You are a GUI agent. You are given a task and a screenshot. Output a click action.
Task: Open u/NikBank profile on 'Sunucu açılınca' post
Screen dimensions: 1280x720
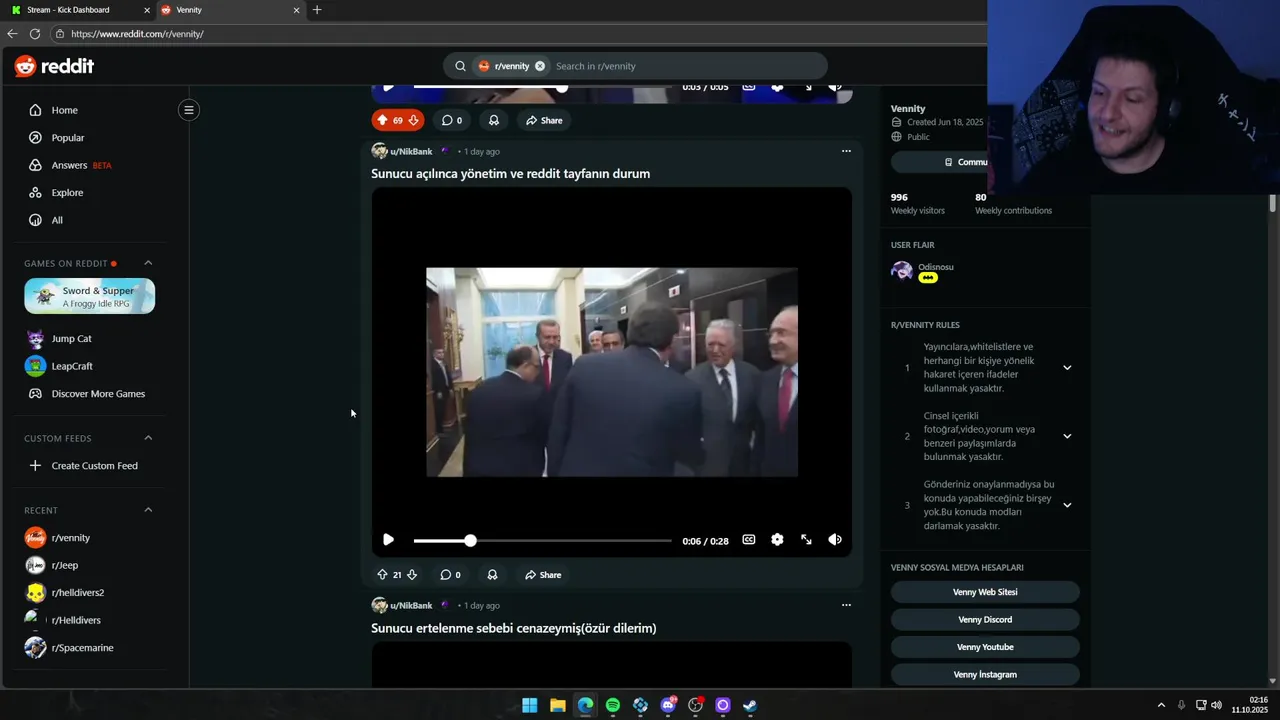[411, 152]
